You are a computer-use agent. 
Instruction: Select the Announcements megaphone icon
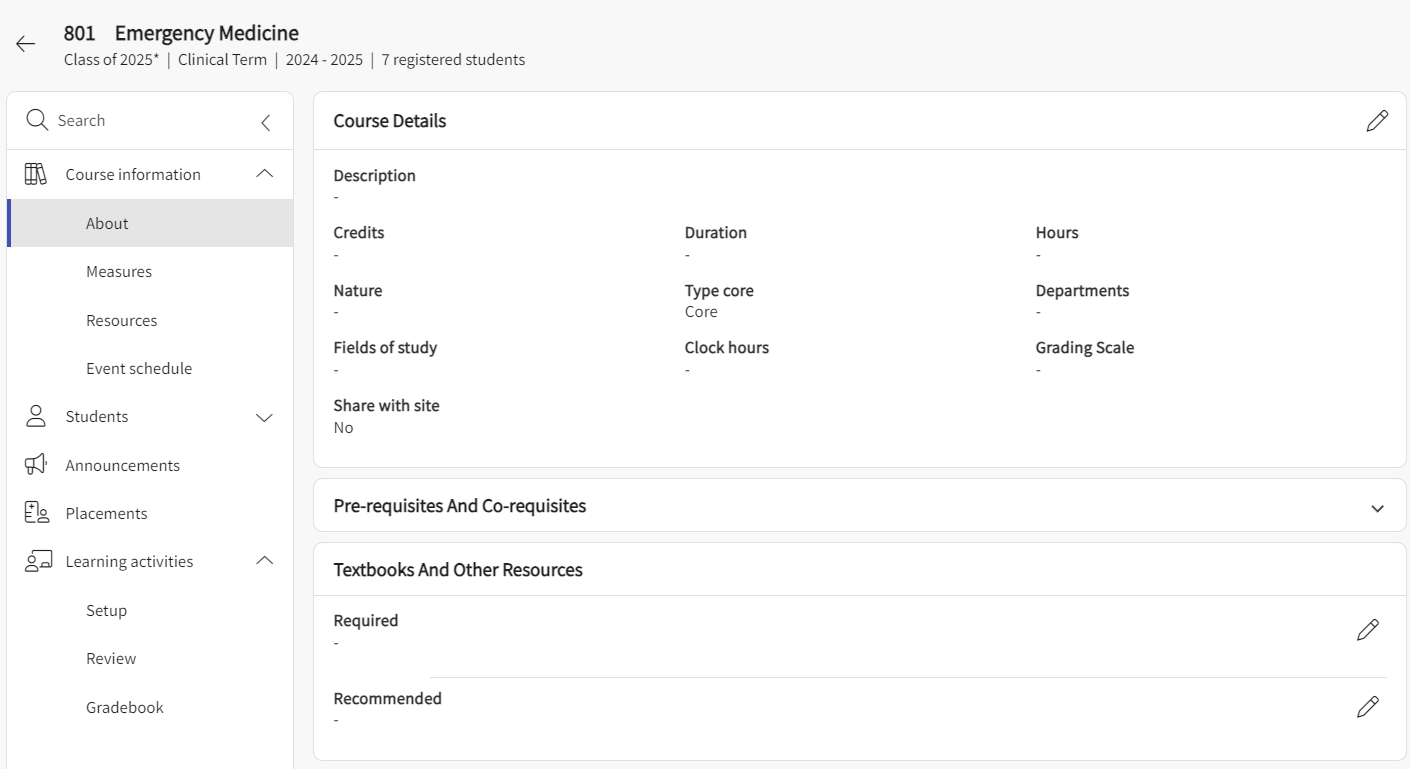(36, 464)
